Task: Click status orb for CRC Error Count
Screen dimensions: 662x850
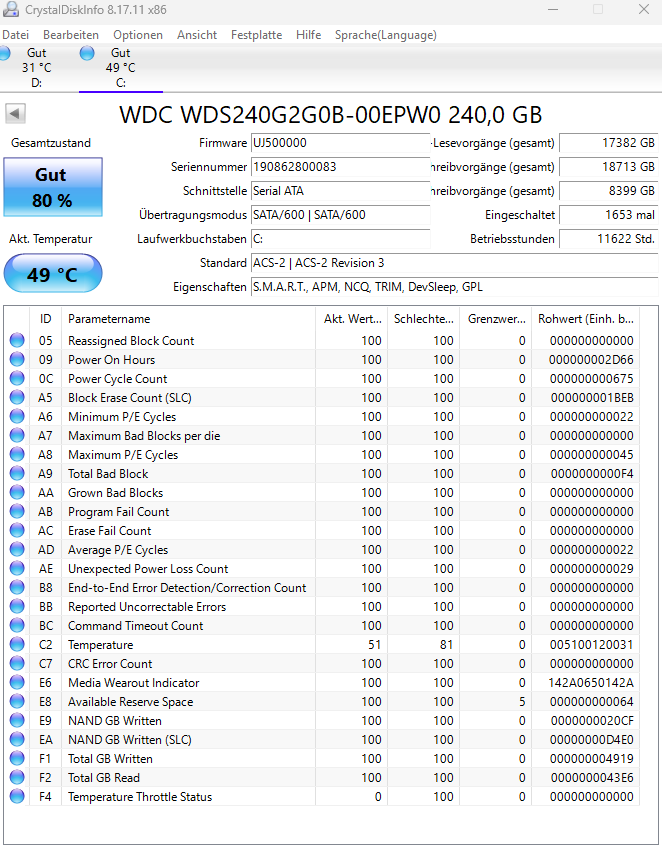Action: [x=17, y=663]
